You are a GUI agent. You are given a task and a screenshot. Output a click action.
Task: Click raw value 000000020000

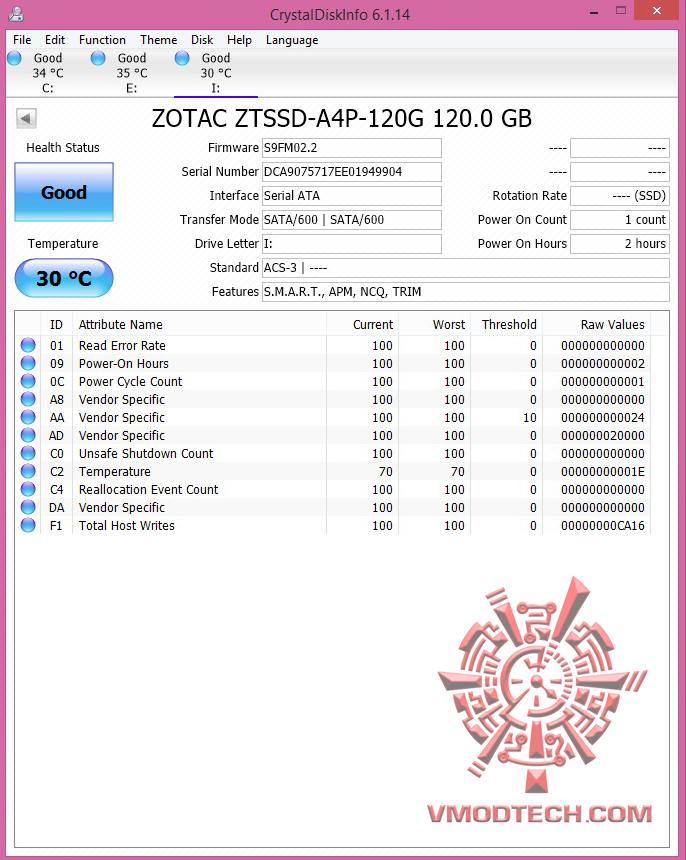(x=603, y=435)
